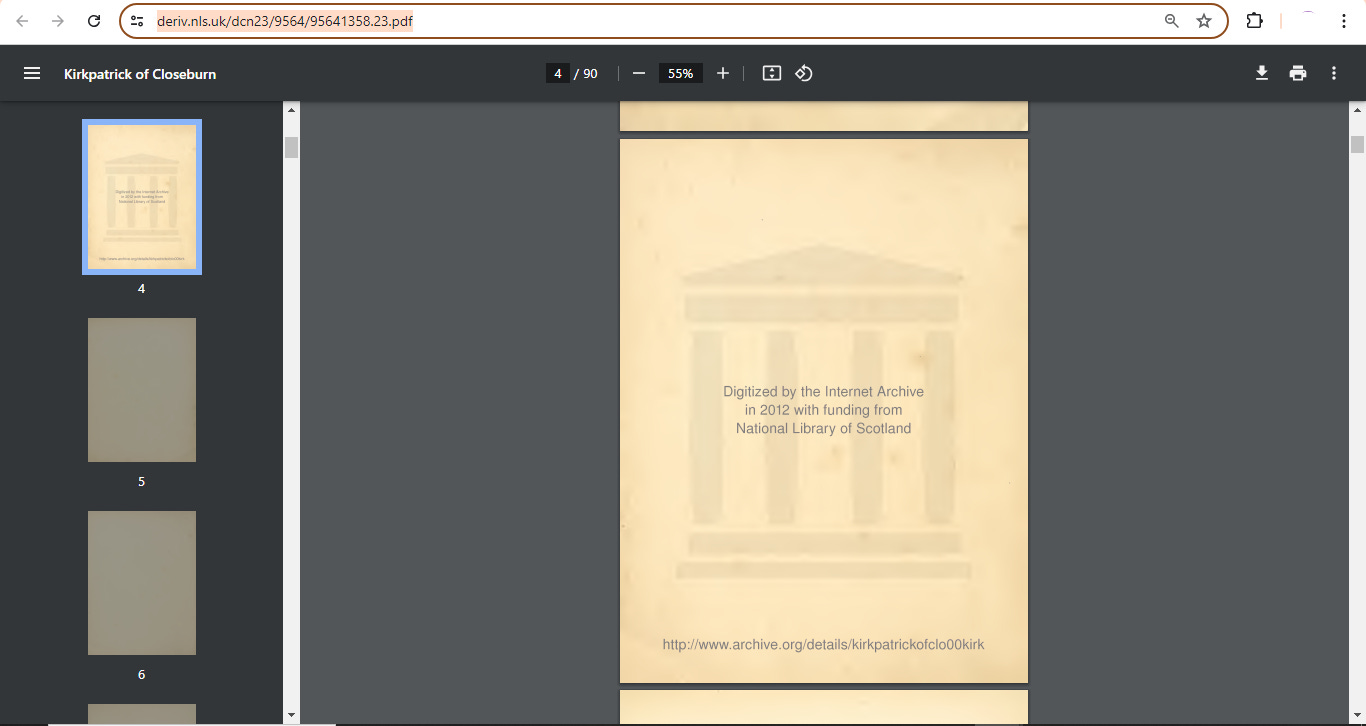Download the PDF file
The height and width of the screenshot is (726, 1366).
pos(1262,73)
